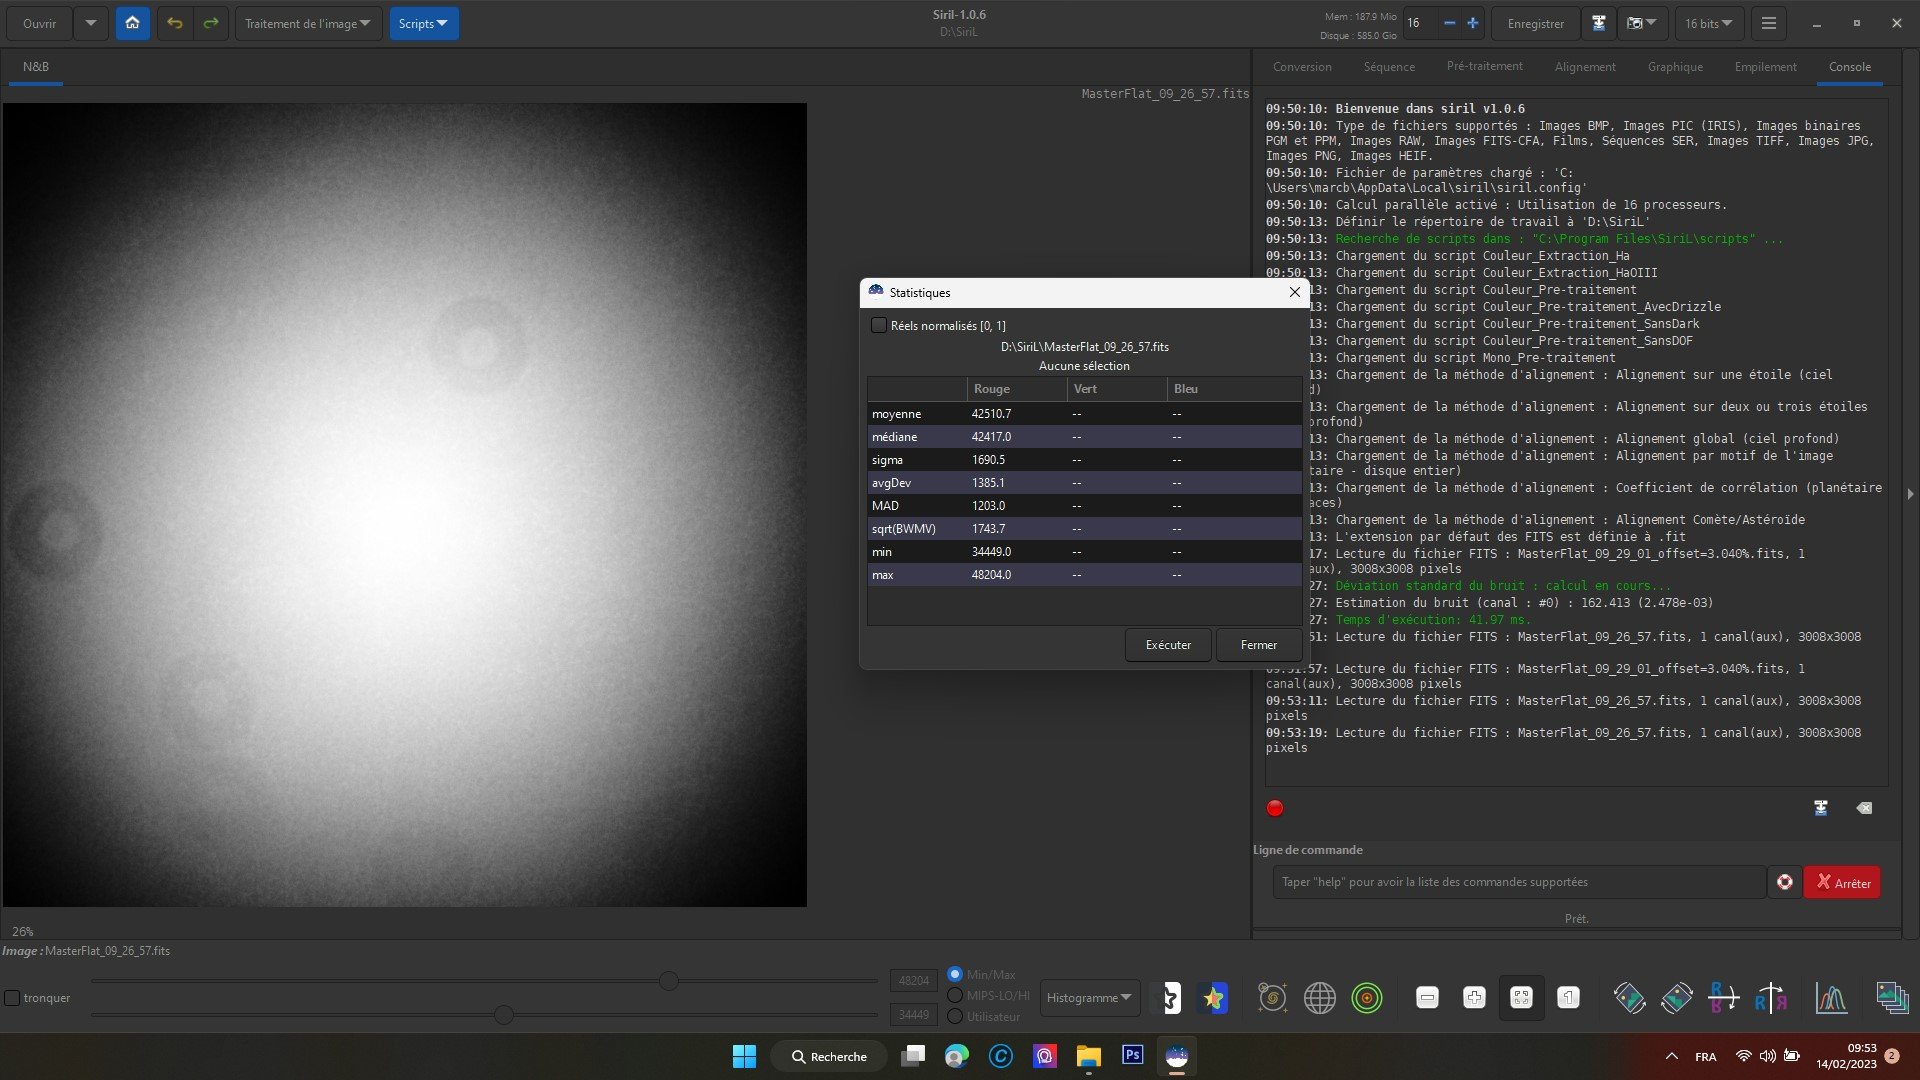
Task: Select the Utilisateur radio button
Action: [955, 1016]
